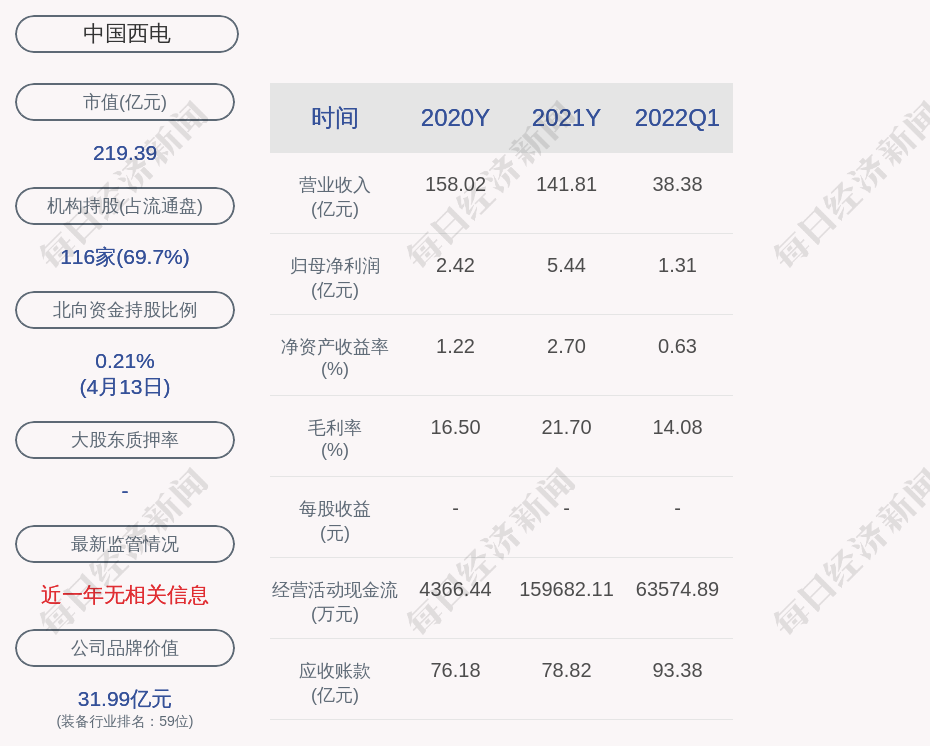Image resolution: width=930 pixels, height=746 pixels.
Task: Click cash flow value 159682.11
Action: (566, 589)
